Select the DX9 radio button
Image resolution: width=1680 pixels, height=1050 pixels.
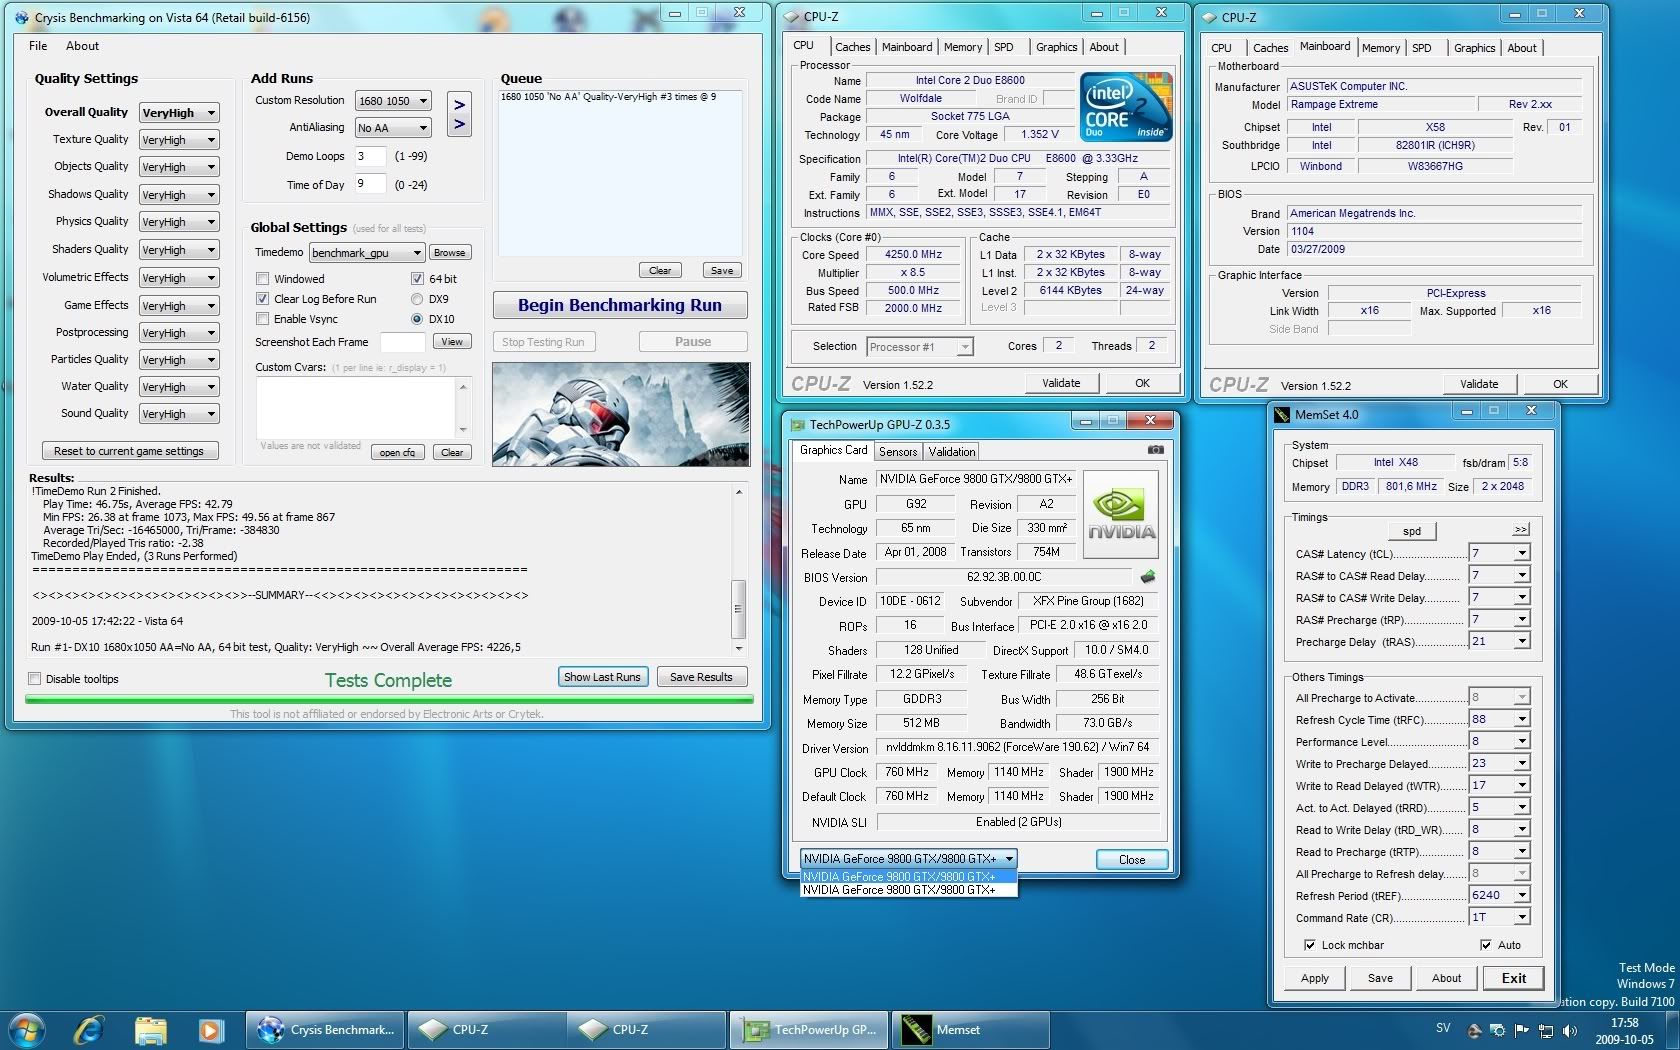coord(417,299)
